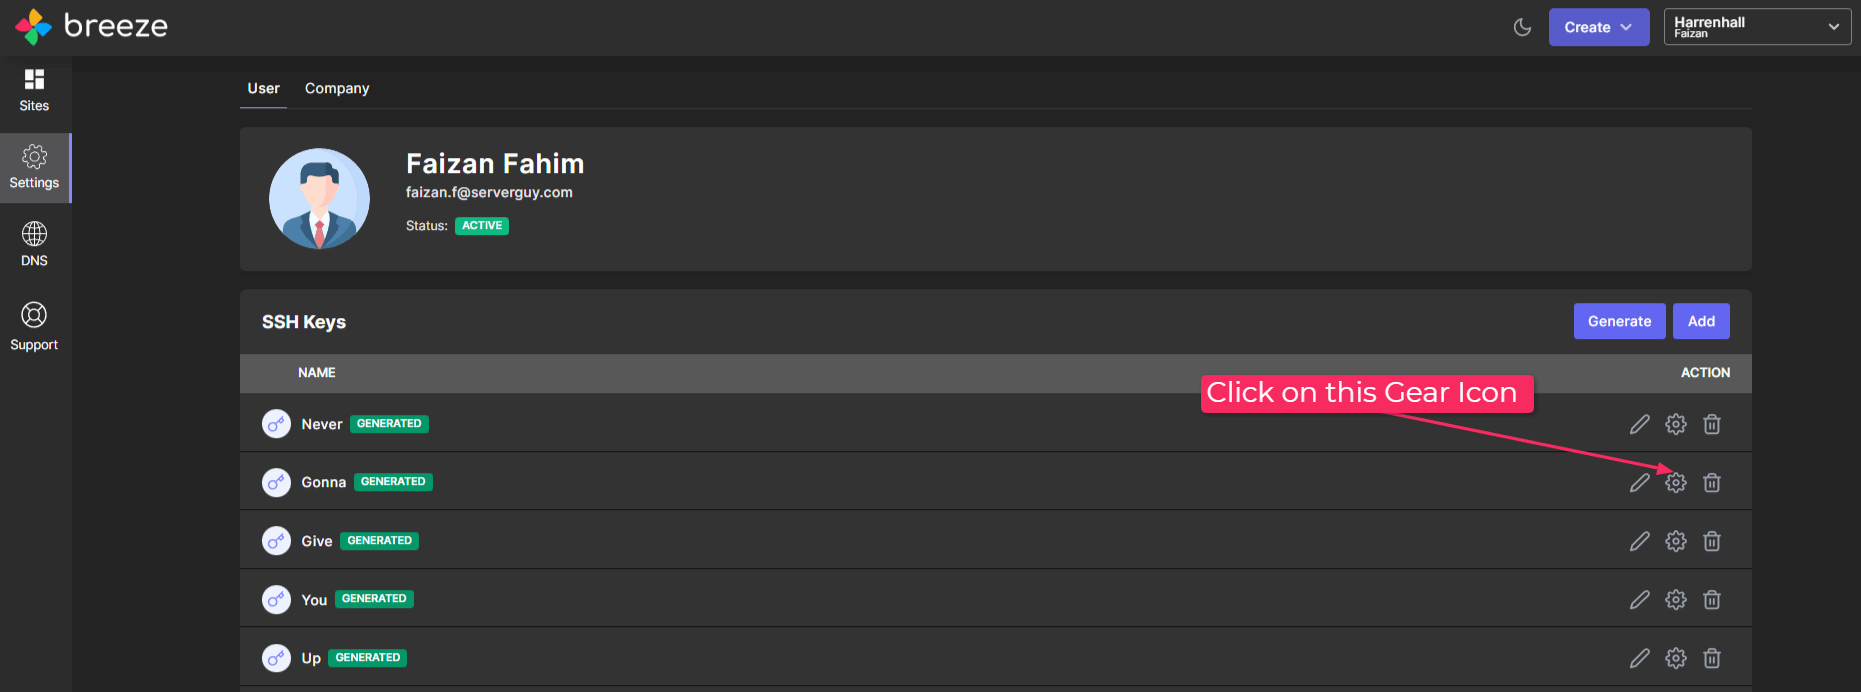Open gear settings for You key

[x=1676, y=600]
